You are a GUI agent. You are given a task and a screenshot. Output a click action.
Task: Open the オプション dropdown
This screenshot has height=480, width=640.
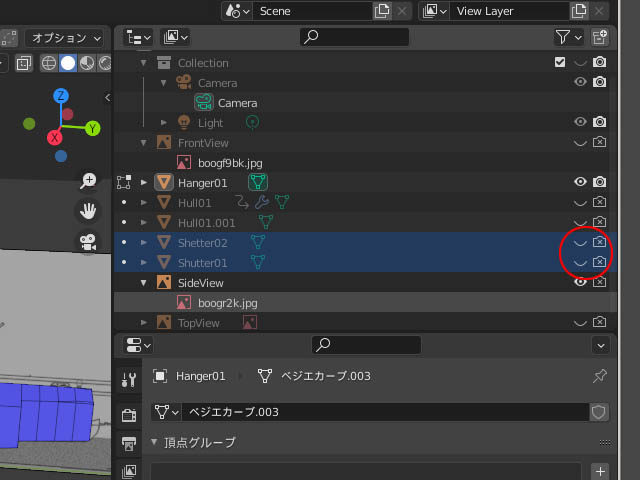click(x=64, y=38)
